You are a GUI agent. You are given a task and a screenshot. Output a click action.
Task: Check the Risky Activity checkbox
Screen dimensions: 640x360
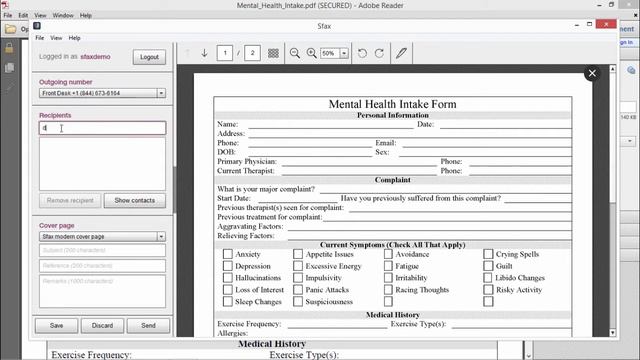(x=488, y=290)
